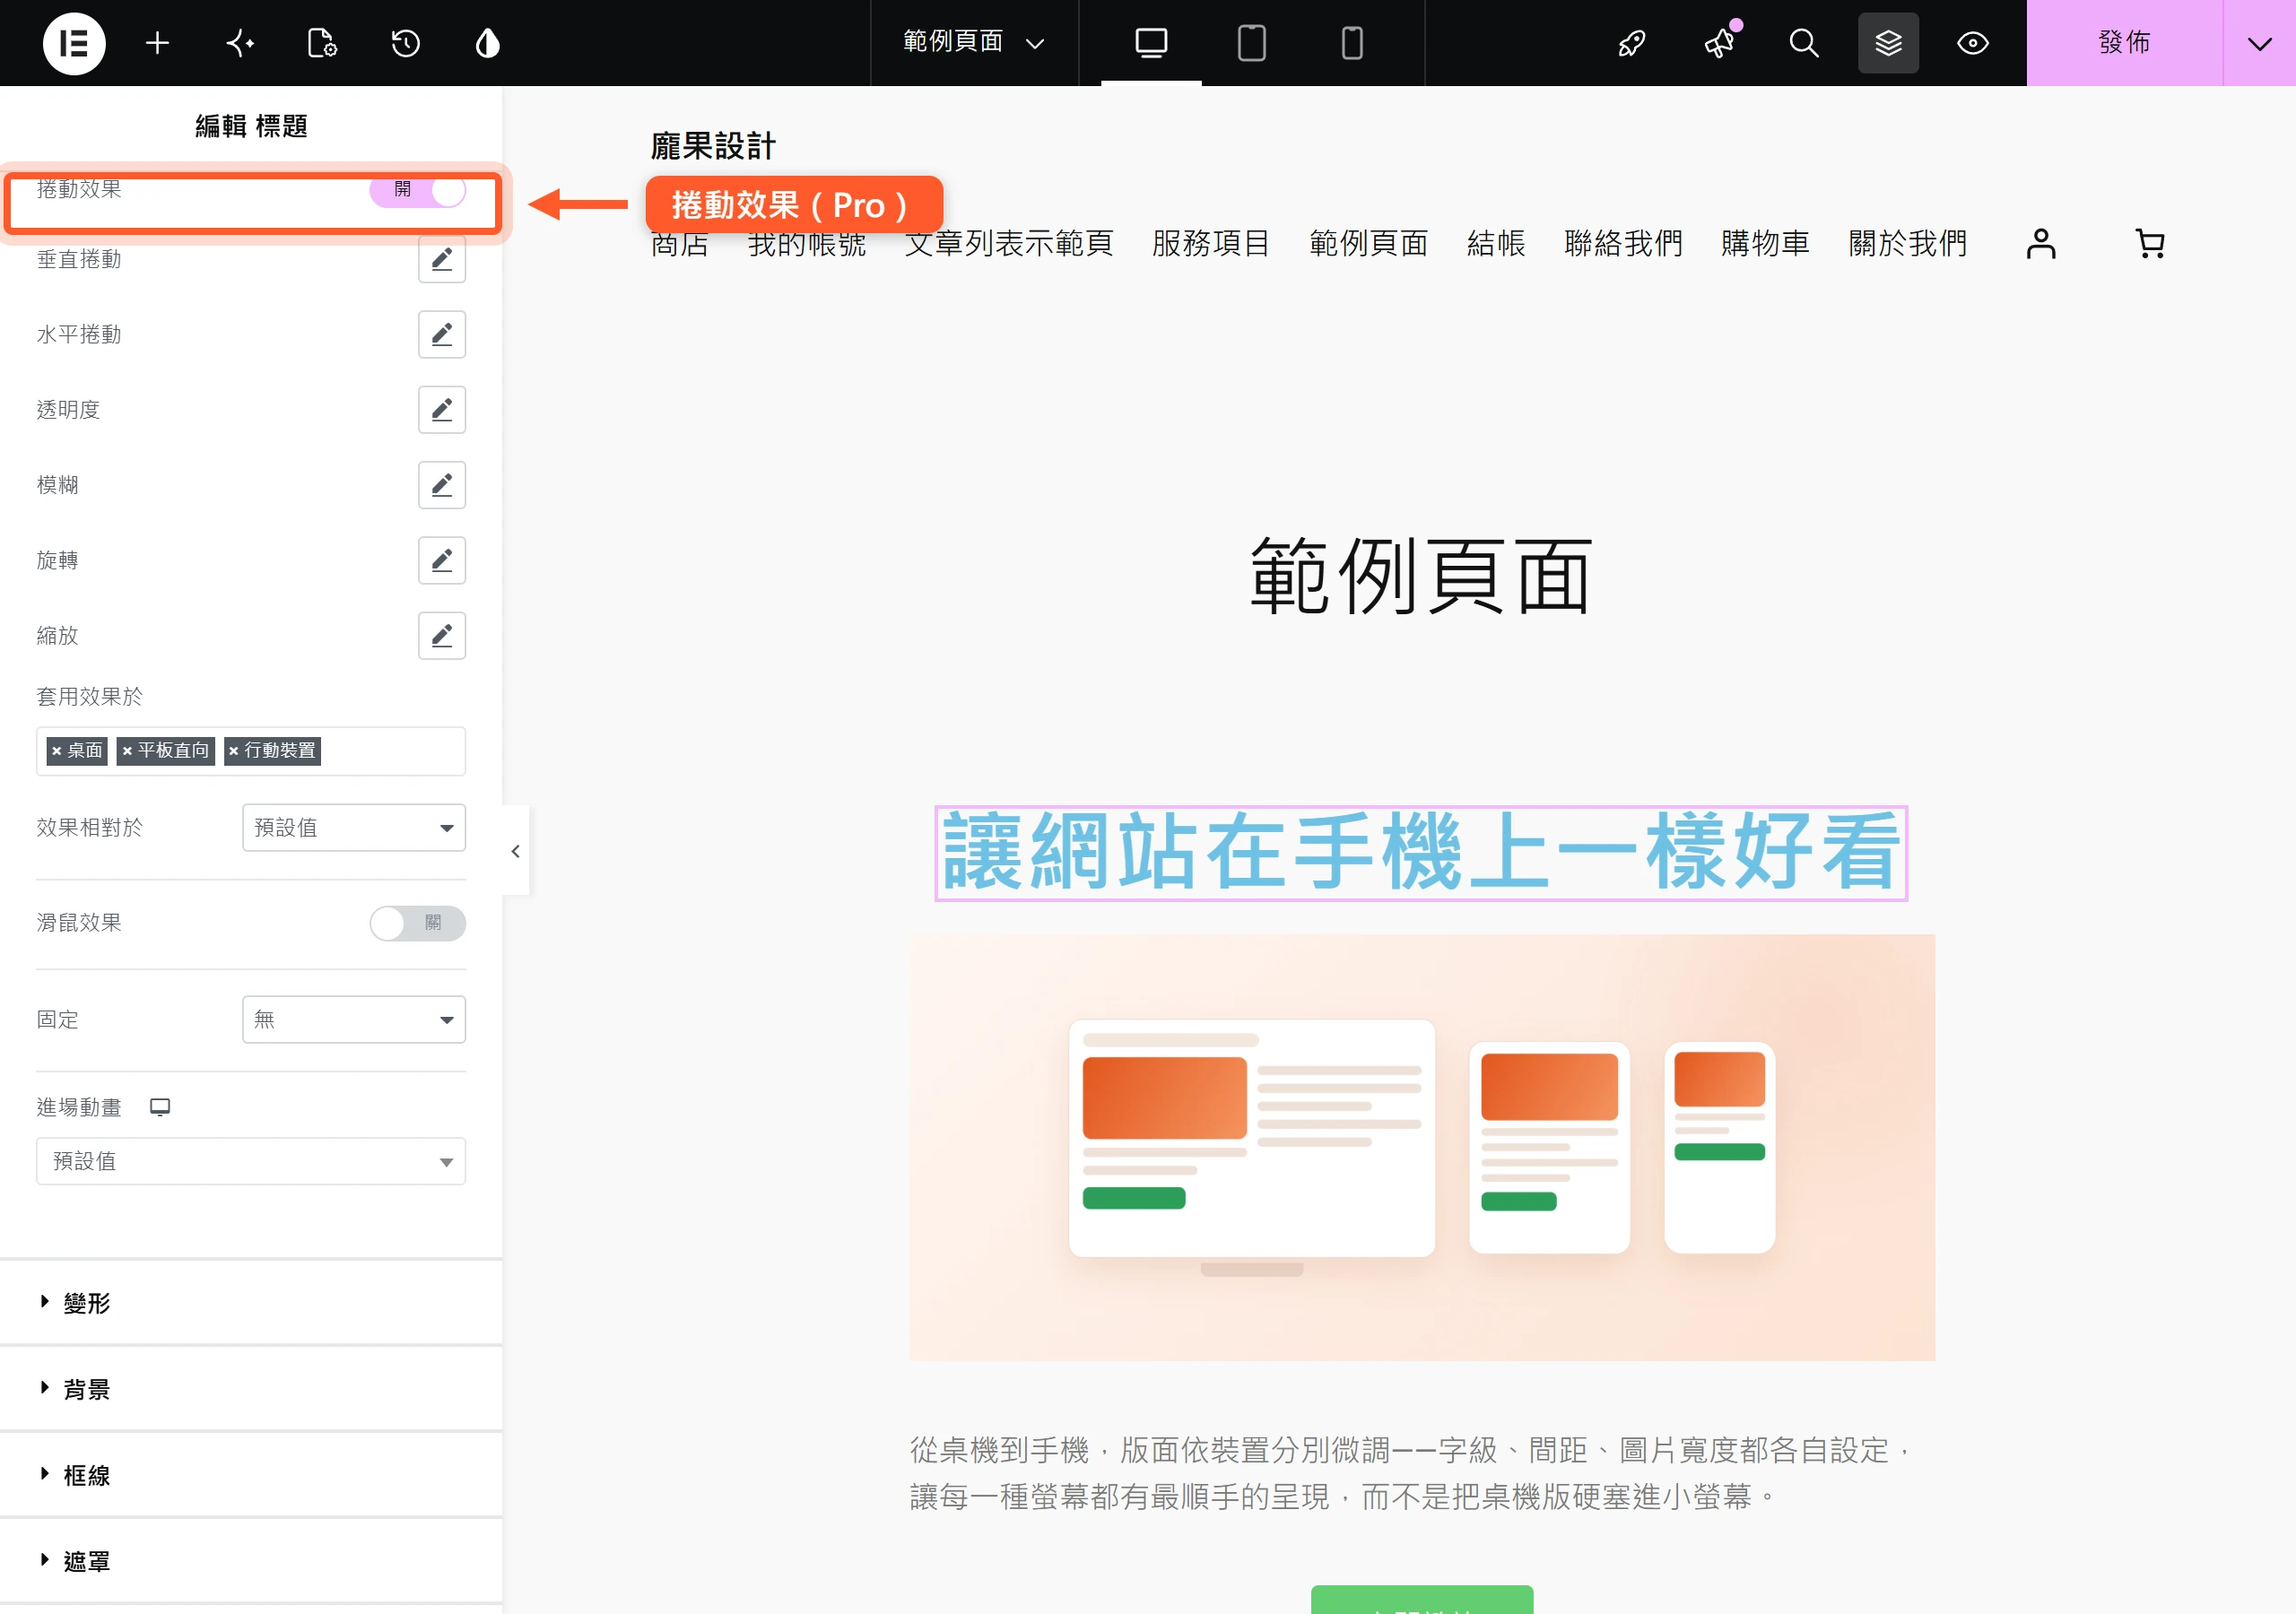Click the 龐果設計 site title link
The width and height of the screenshot is (2296, 1614).
(x=713, y=146)
